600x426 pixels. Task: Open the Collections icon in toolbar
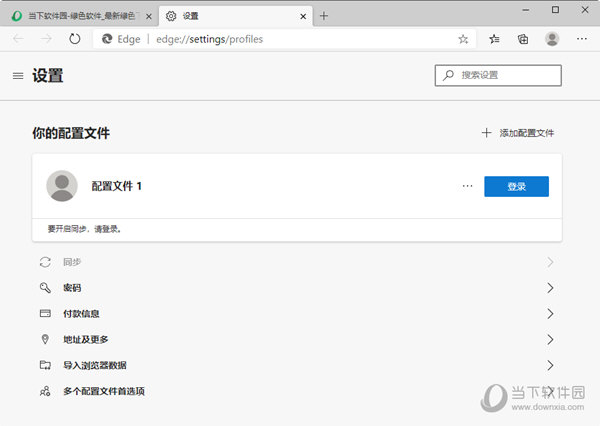click(523, 39)
